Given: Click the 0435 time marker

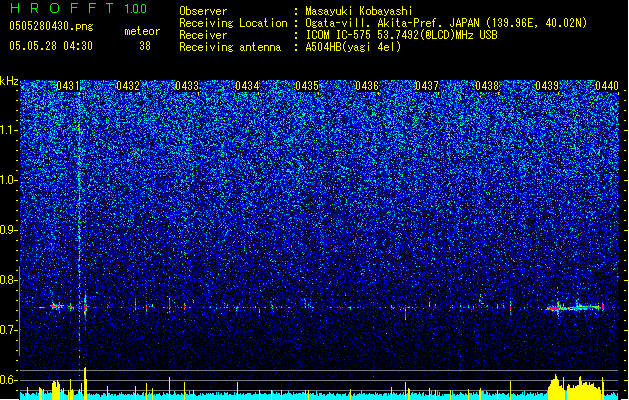Looking at the screenshot, I should (x=307, y=86).
